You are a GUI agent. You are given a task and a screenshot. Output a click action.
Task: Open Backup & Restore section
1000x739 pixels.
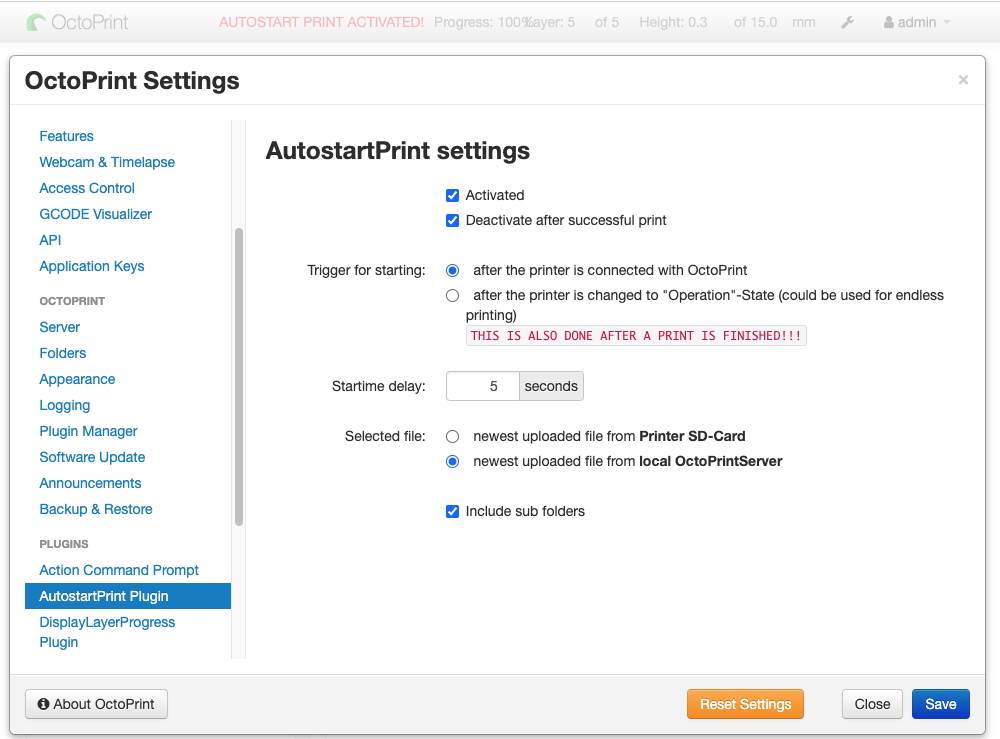tap(96, 509)
